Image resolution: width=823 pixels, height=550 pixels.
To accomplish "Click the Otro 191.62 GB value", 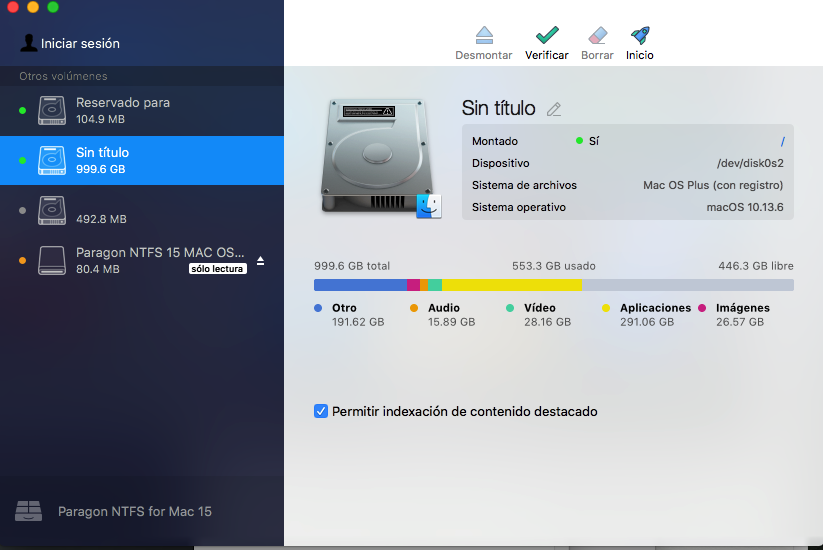I will [358, 322].
